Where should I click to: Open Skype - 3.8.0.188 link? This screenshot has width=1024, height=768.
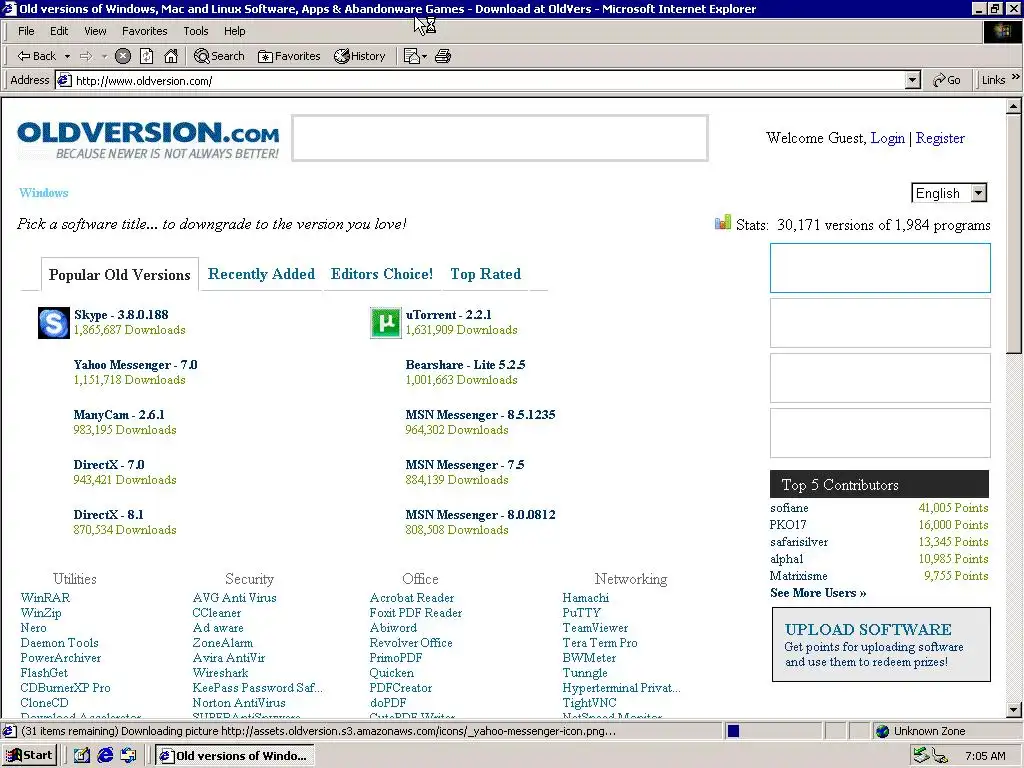coord(121,315)
